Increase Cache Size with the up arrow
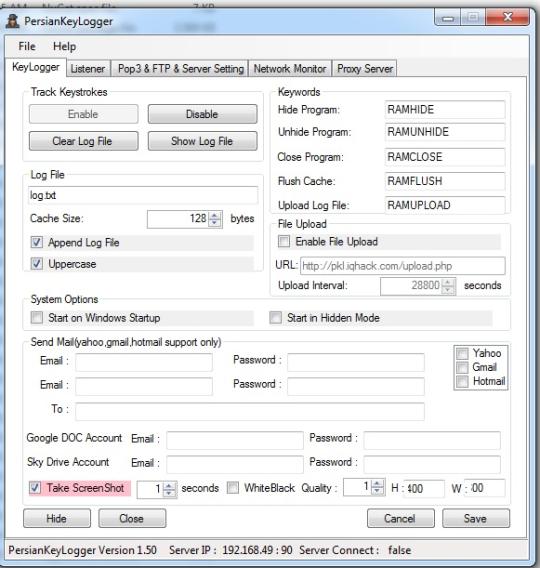This screenshot has height=568, width=540. tap(215, 215)
